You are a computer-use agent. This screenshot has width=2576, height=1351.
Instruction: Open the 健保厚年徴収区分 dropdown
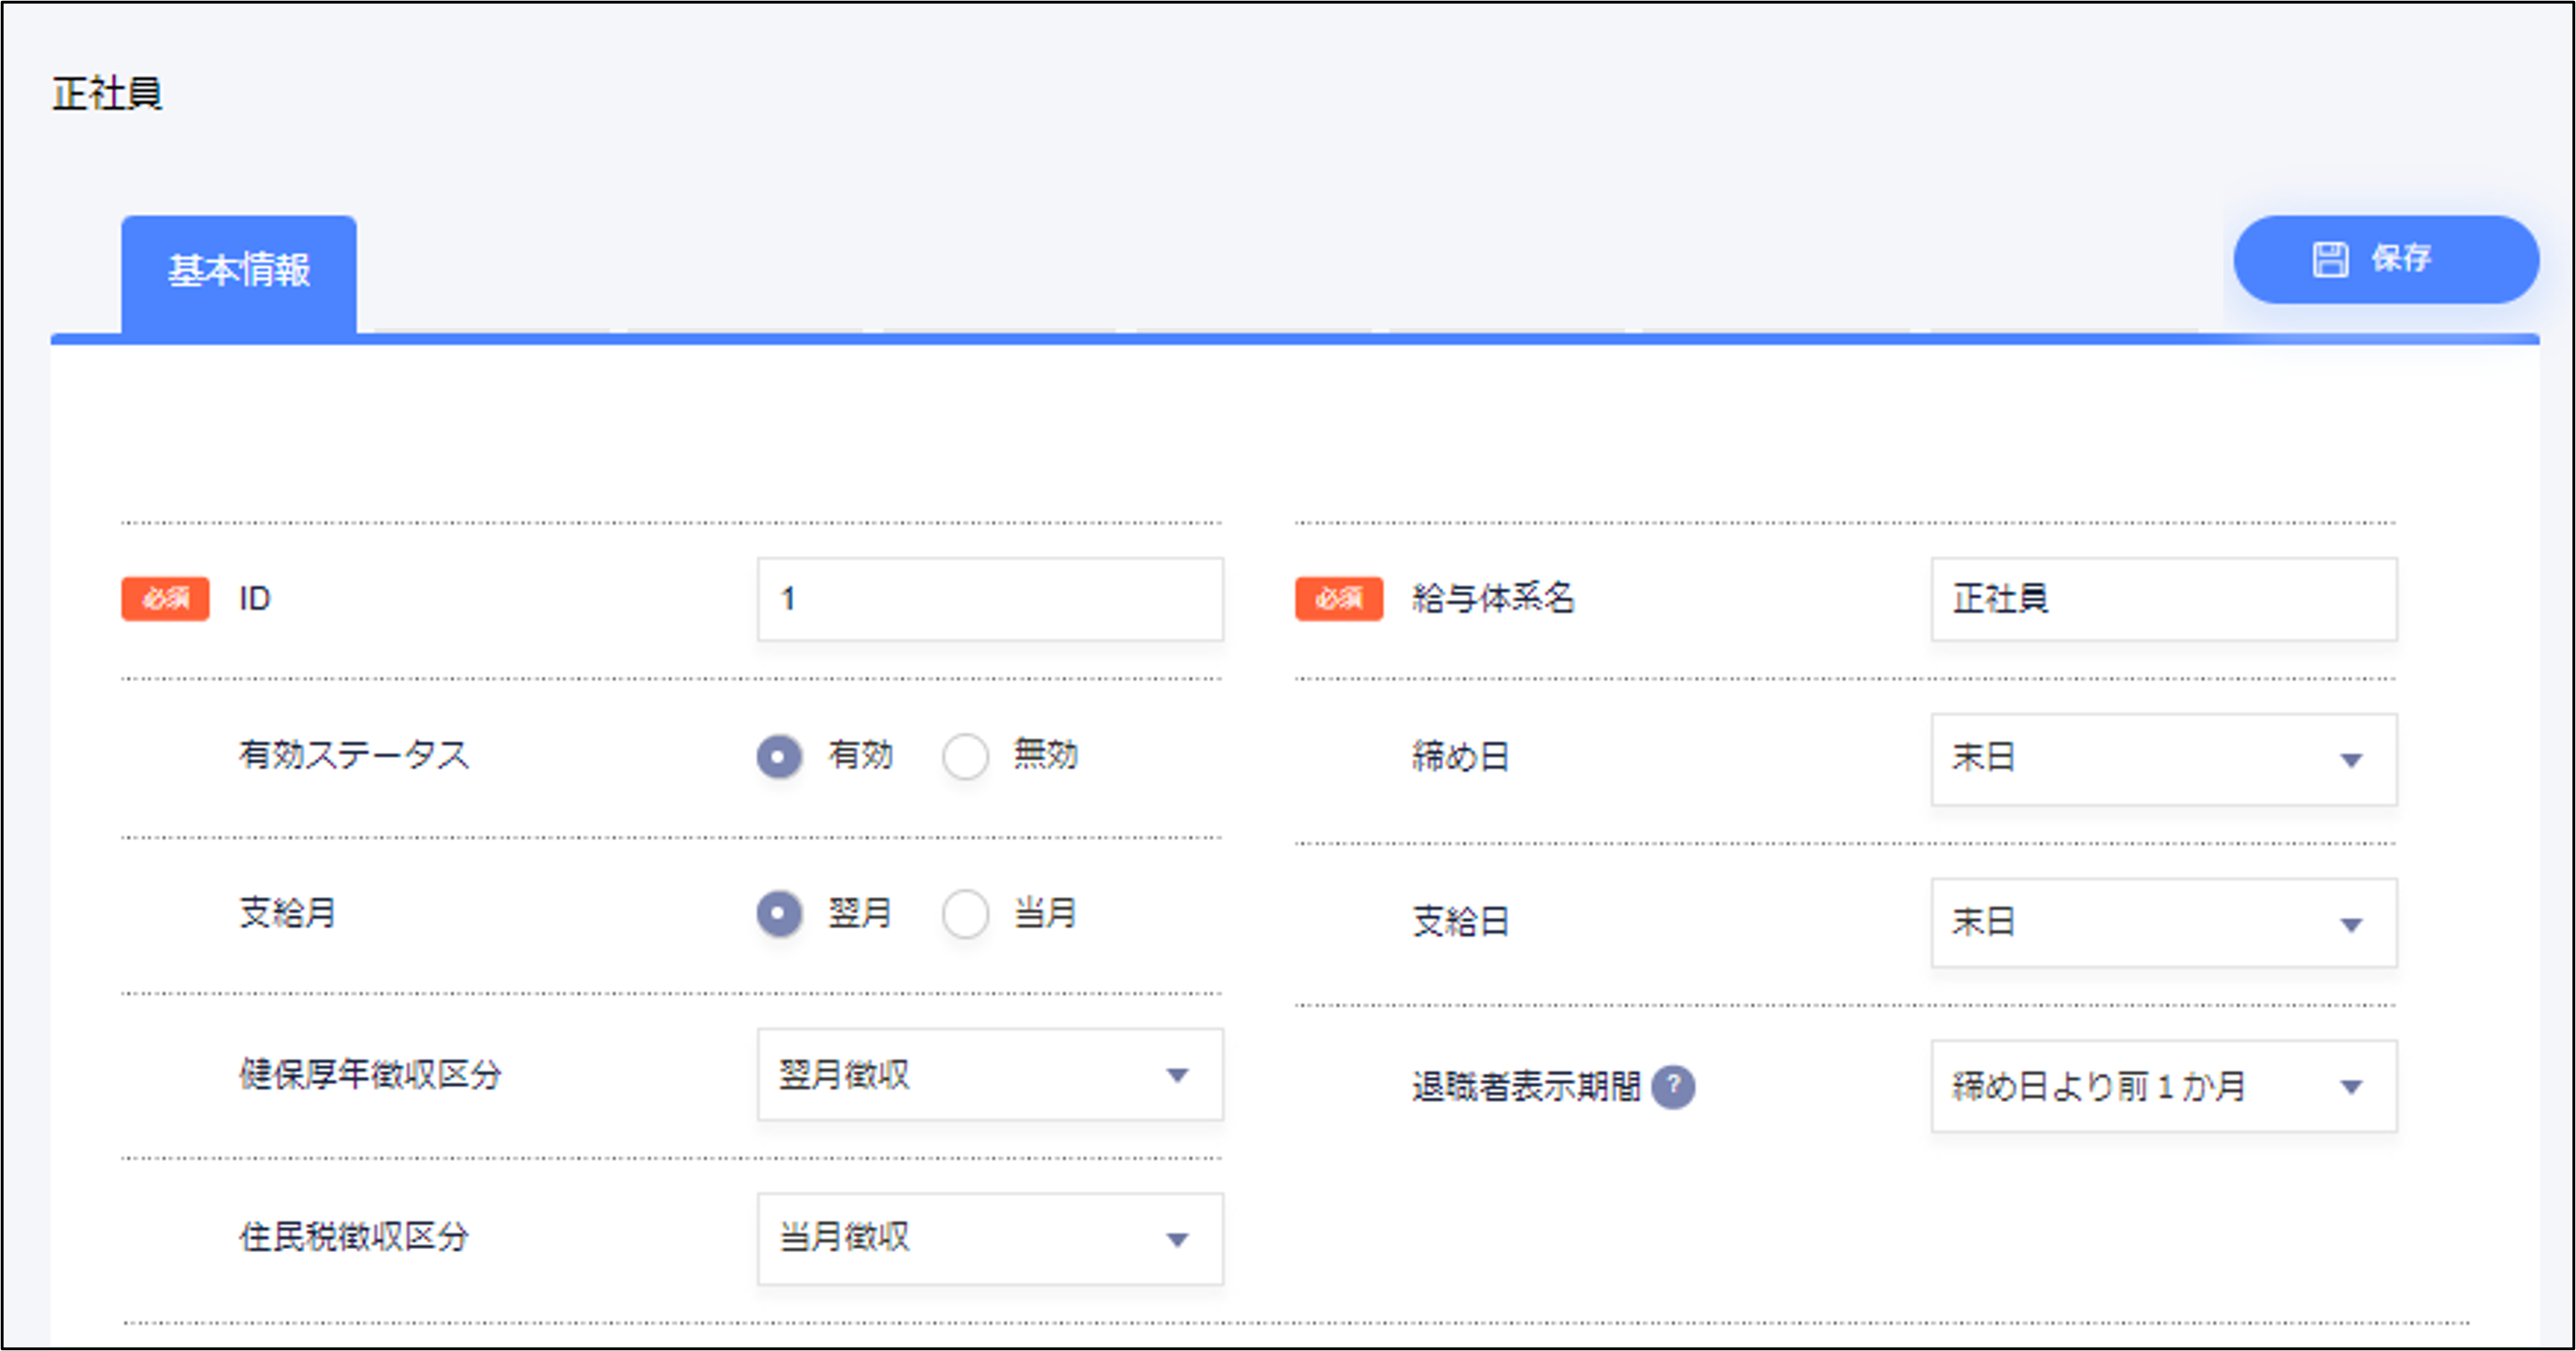pos(990,1076)
